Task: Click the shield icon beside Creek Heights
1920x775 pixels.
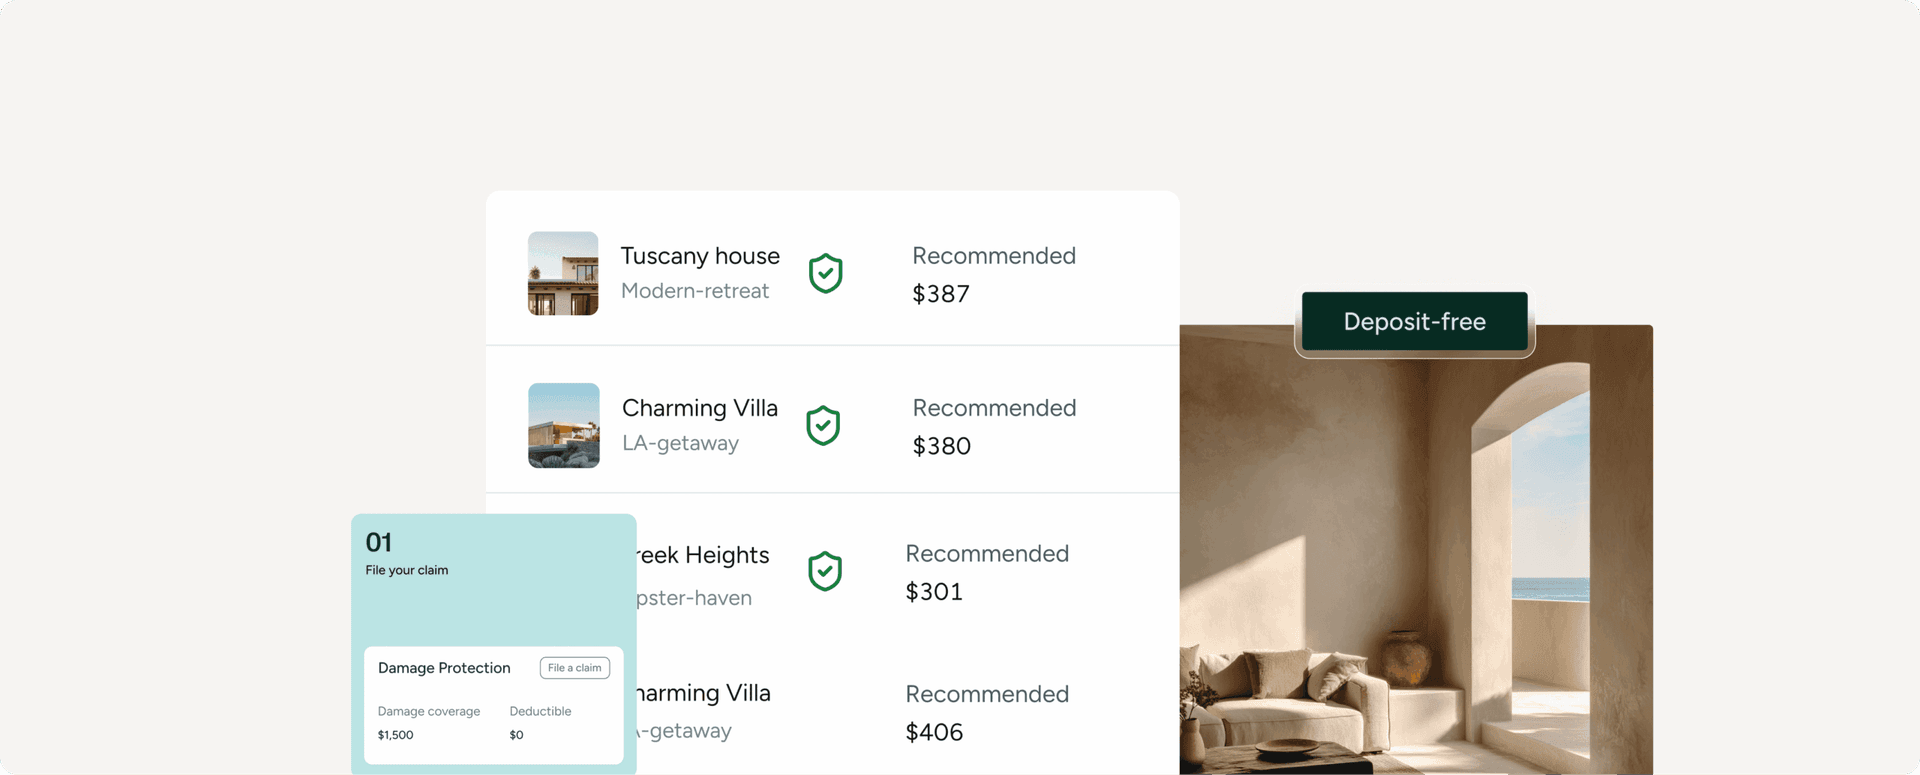Action: pos(825,571)
